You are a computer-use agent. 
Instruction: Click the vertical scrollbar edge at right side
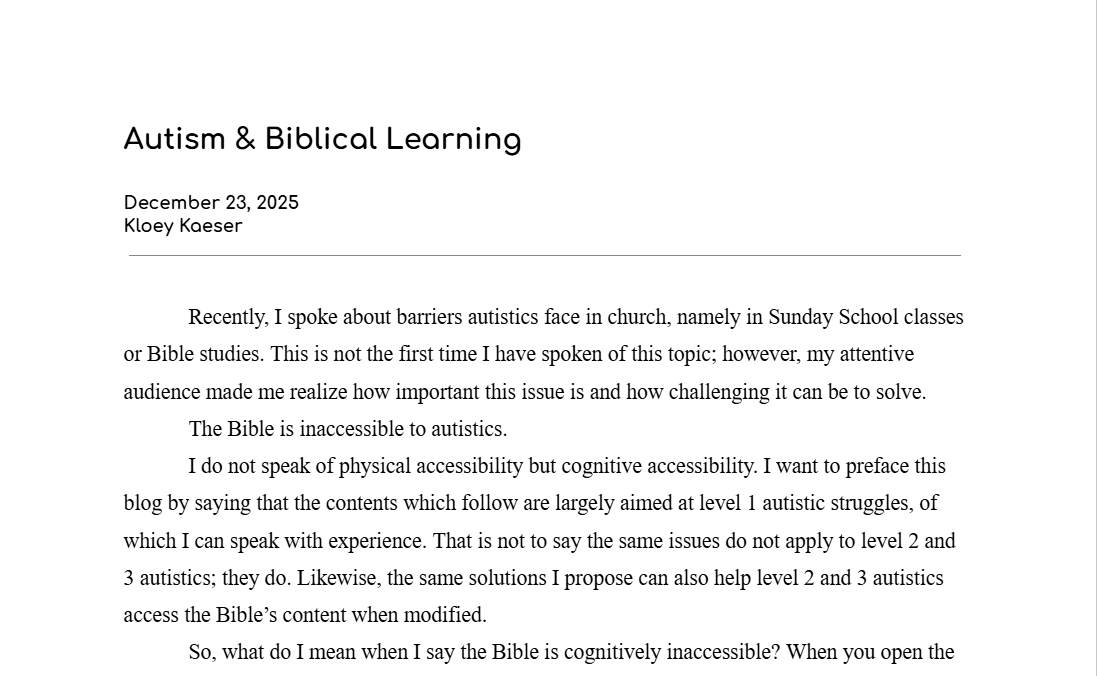tap(1096, 338)
